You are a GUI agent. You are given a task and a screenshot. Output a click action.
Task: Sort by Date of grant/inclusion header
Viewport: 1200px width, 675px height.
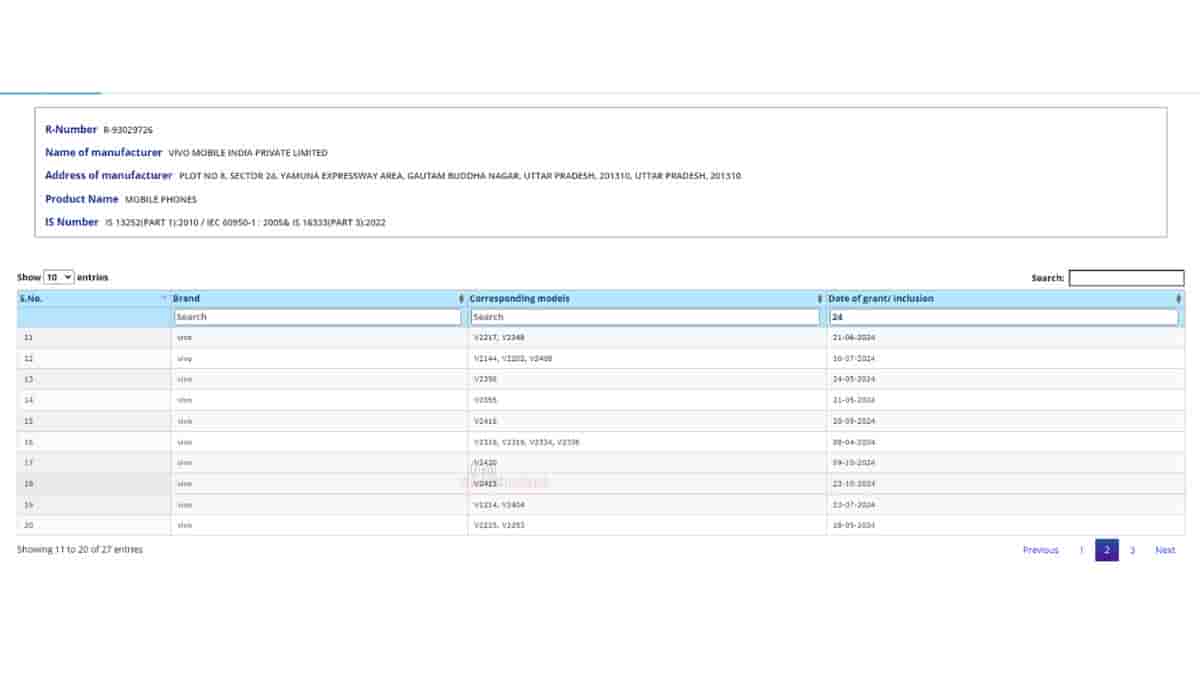tap(882, 299)
